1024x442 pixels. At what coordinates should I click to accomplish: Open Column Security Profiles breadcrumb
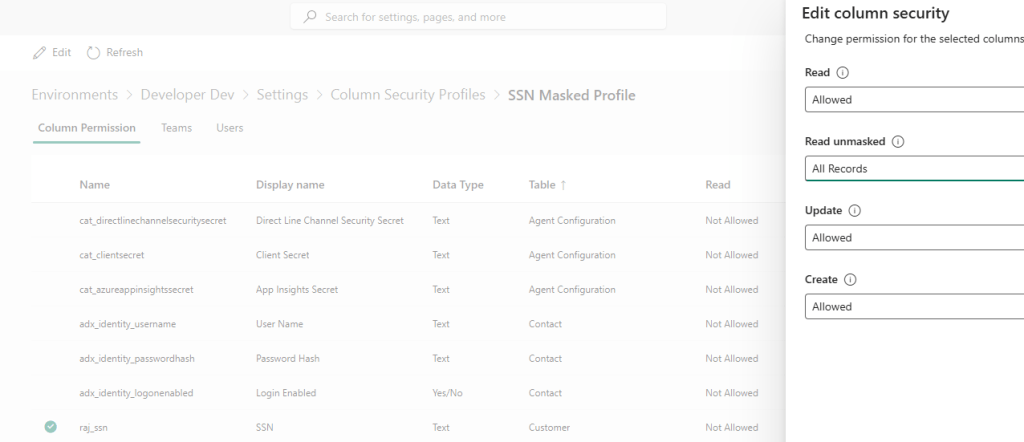(407, 95)
